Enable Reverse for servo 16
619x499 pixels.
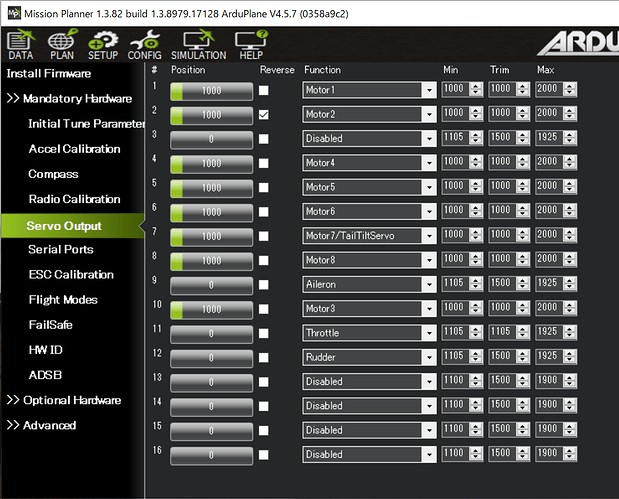[264, 455]
